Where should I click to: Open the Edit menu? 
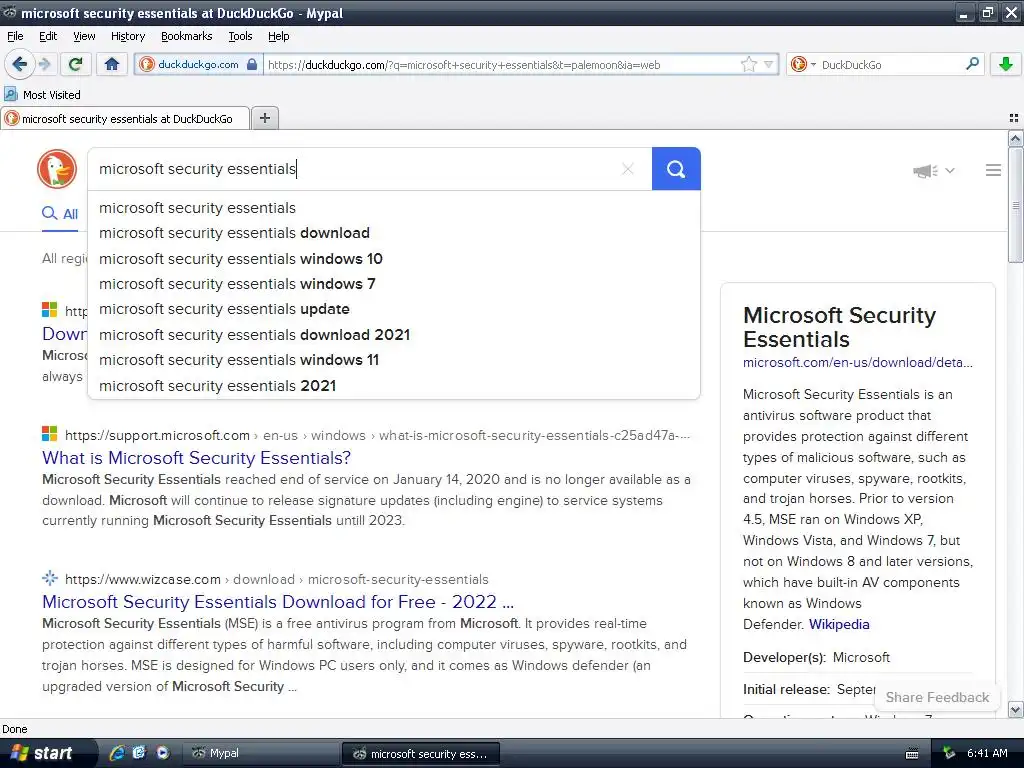coord(48,36)
